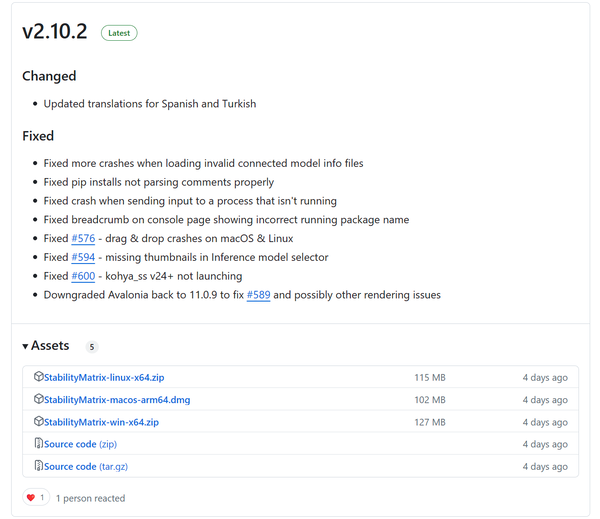
Task: Open issue #589 link
Action: click(x=258, y=295)
